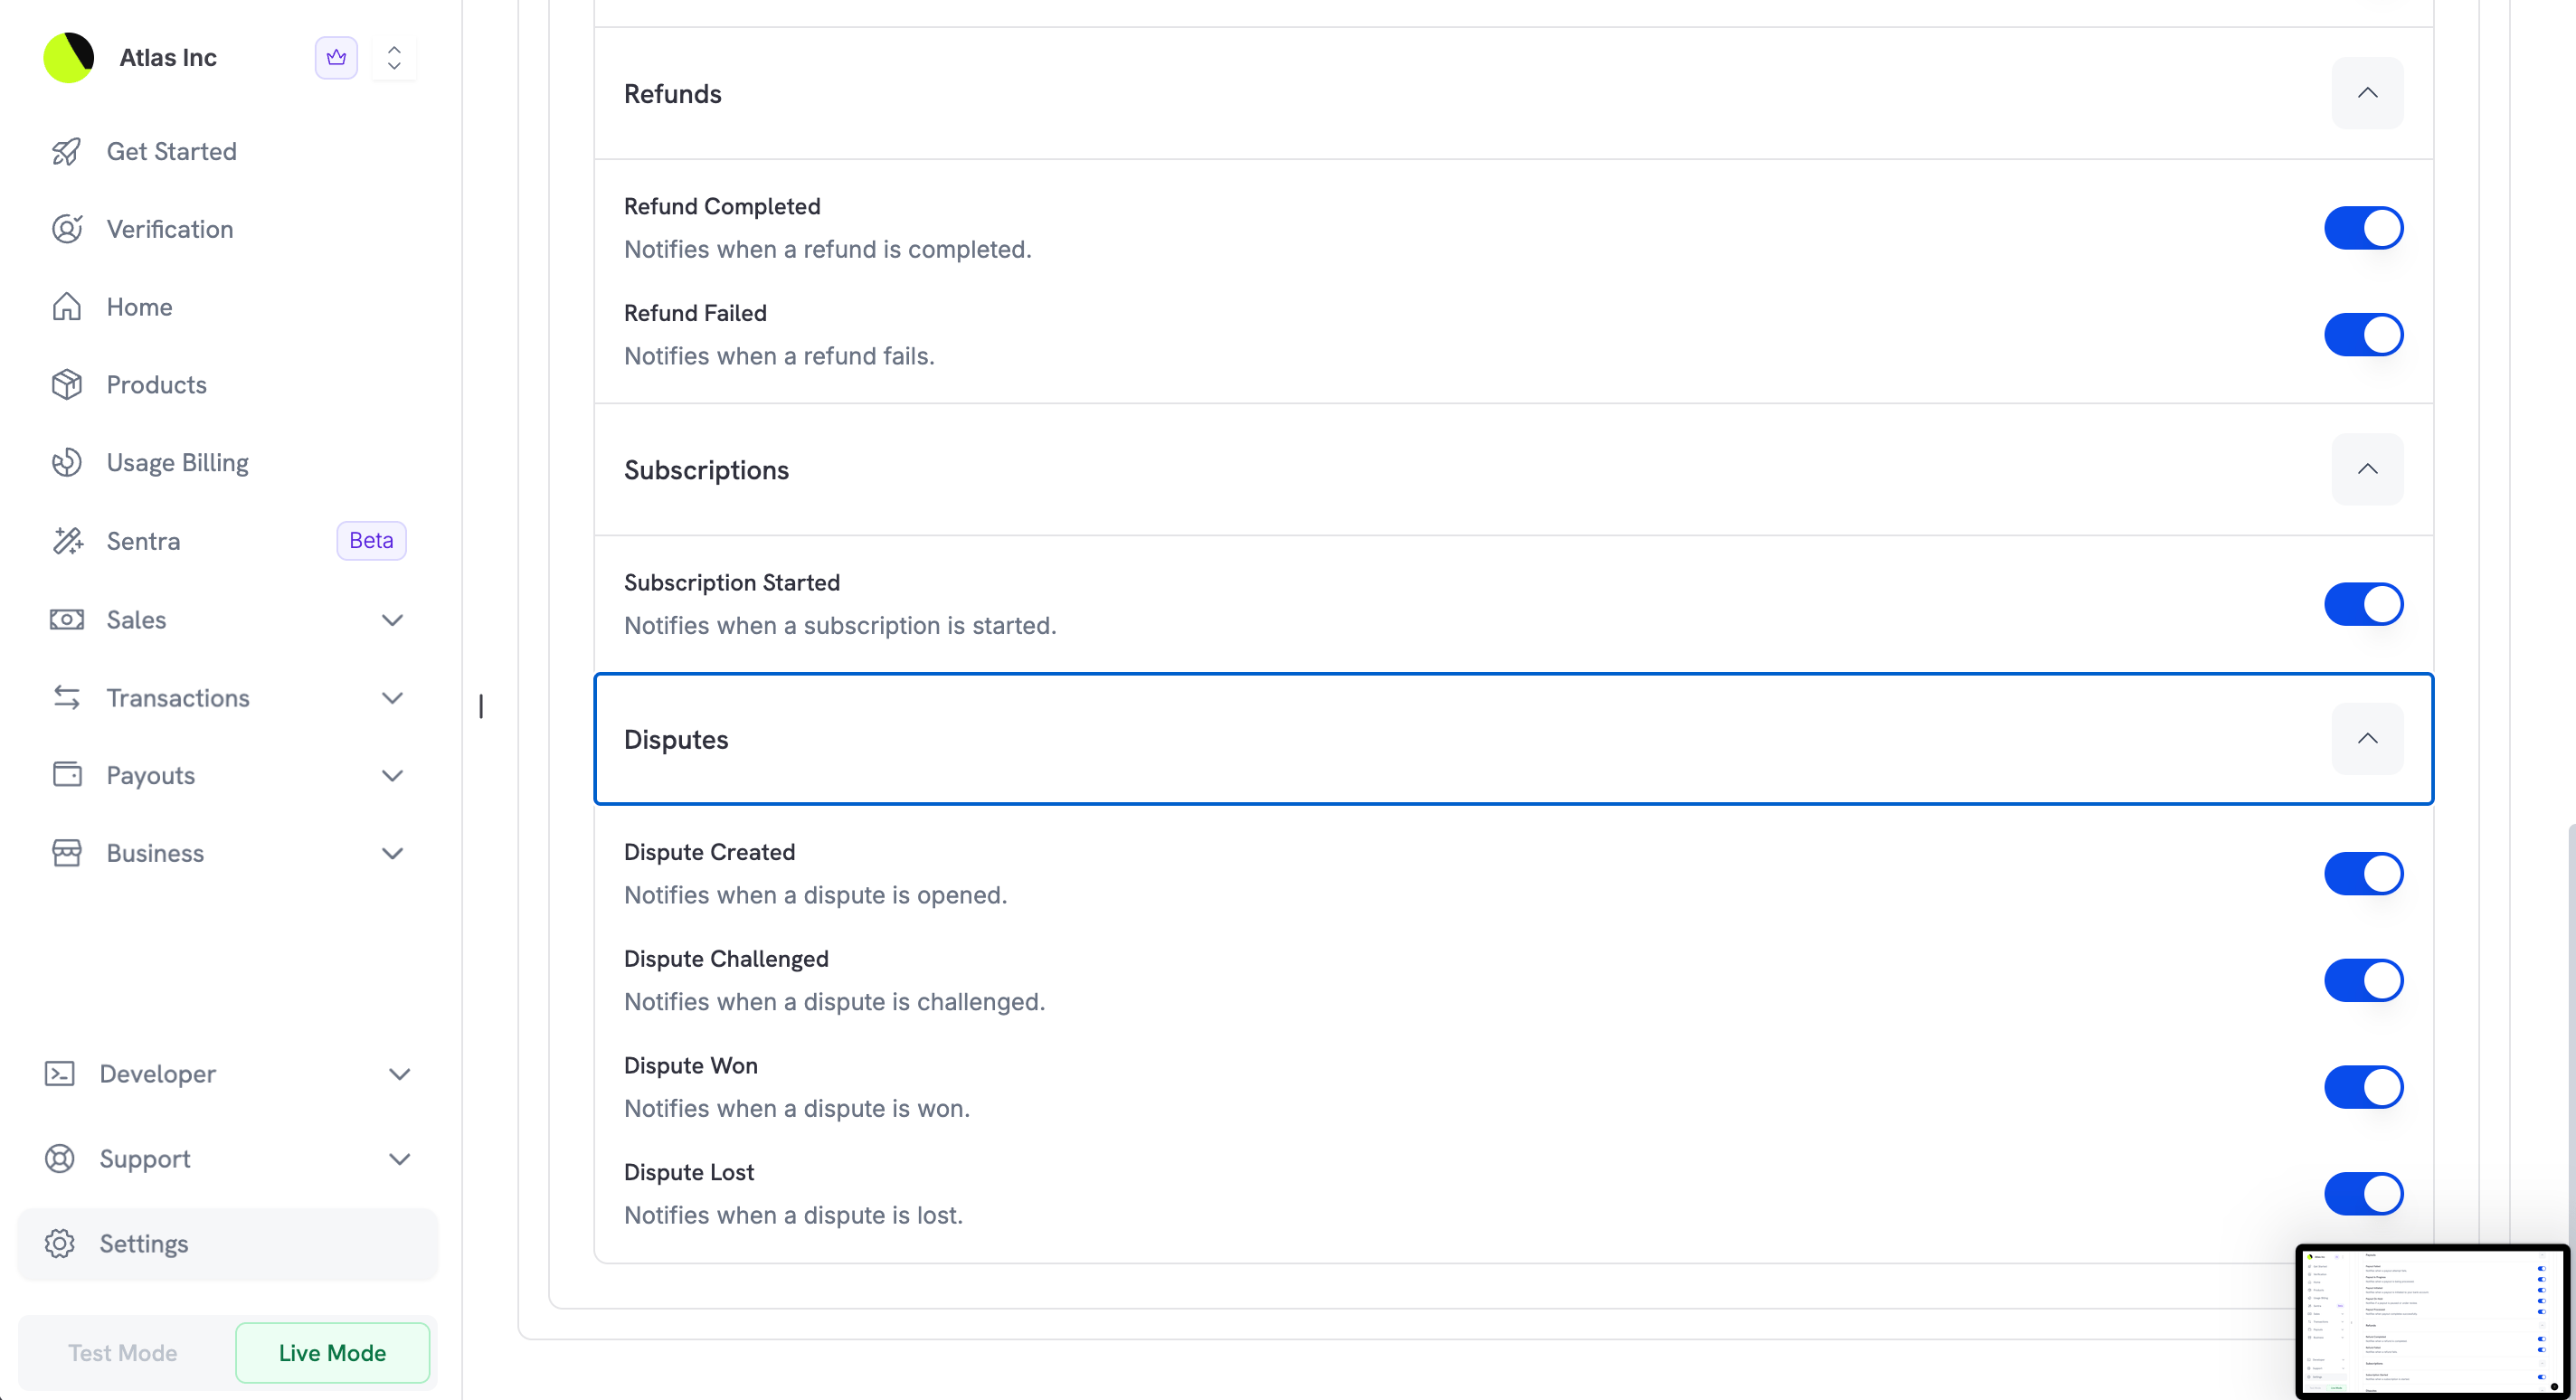
Task: Open the Settings page label
Action: [x=144, y=1244]
